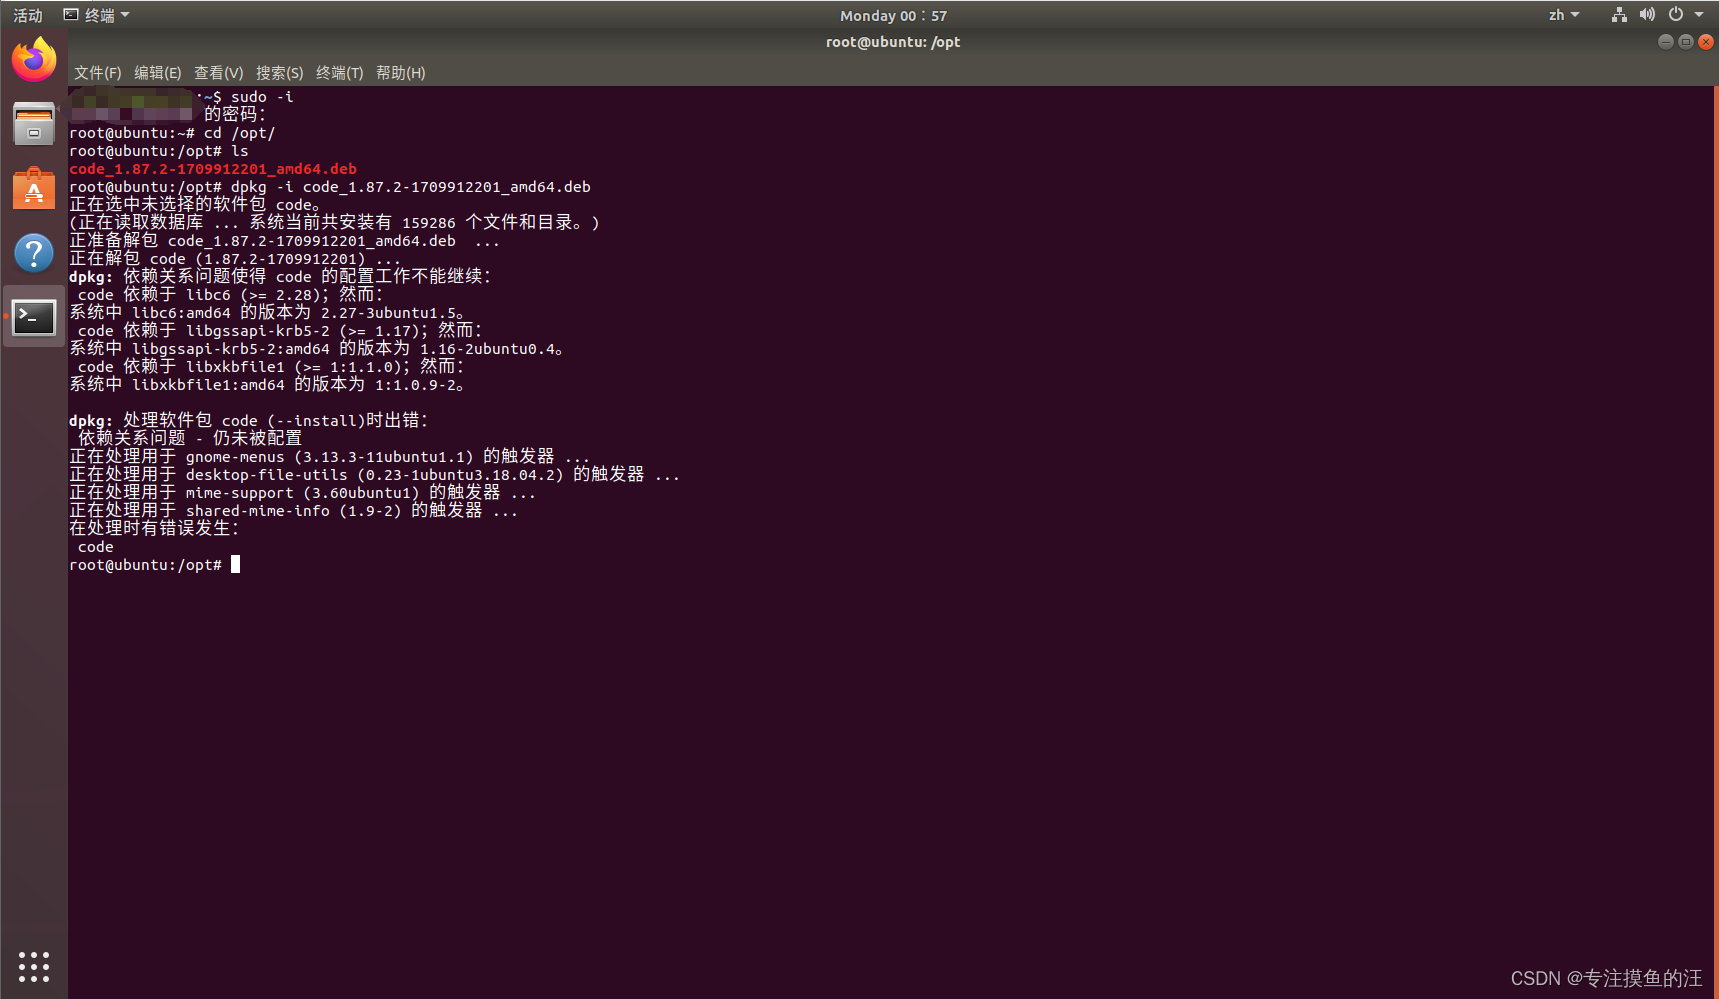The height and width of the screenshot is (999, 1719).
Task: Open the Monday 00:57 clock panel
Action: click(893, 15)
